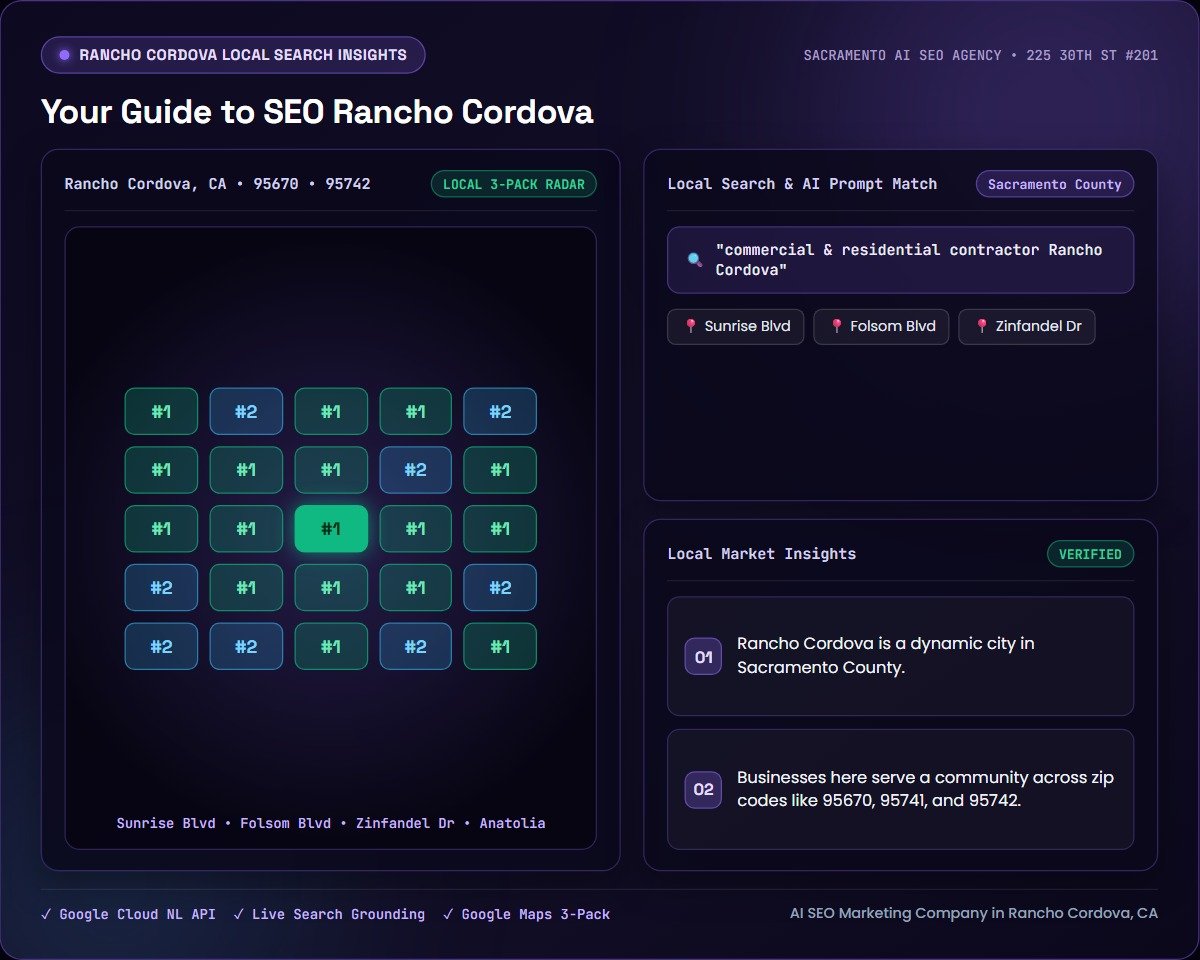
Task: Click the magnifier icon in the search prompt box
Action: point(695,260)
